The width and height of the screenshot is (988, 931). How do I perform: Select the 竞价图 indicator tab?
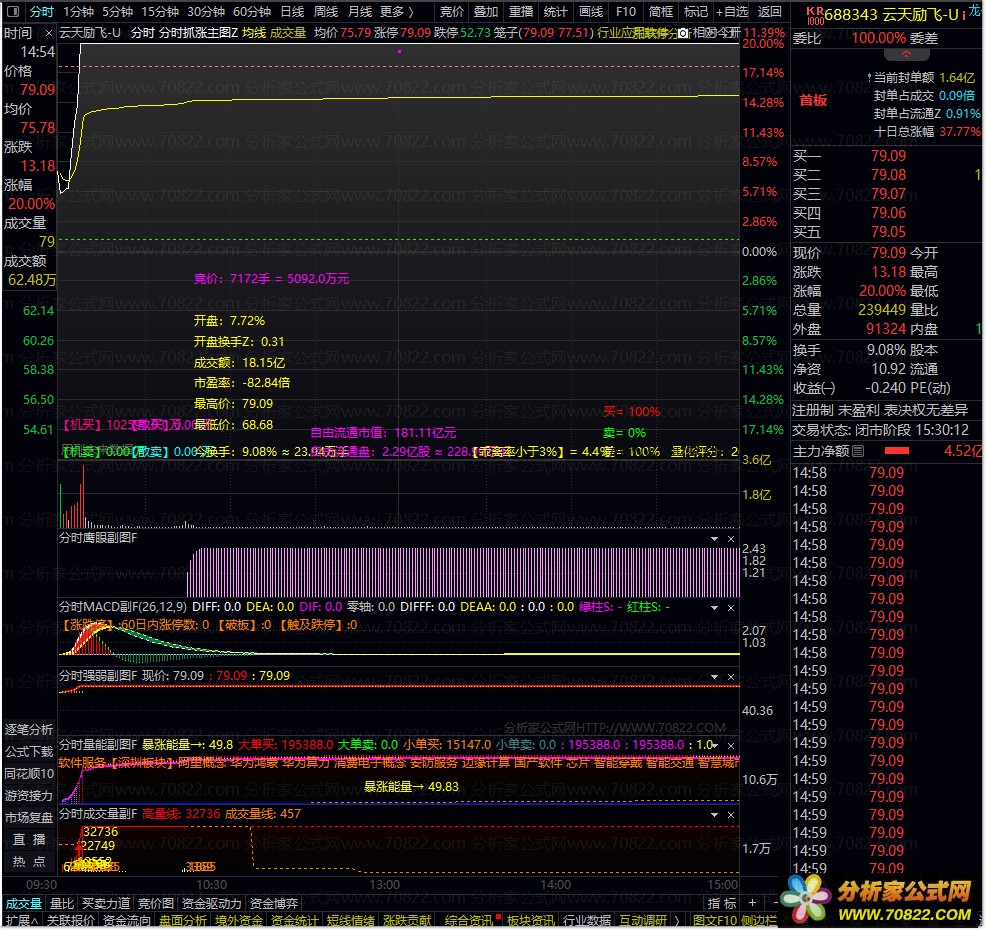point(156,905)
